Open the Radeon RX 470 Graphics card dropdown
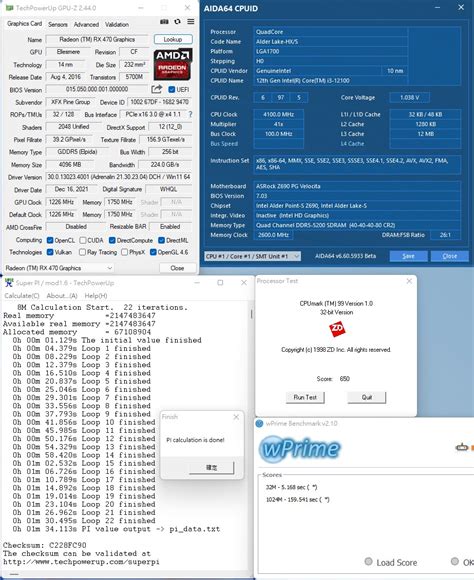This screenshot has width=474, height=580. click(59, 268)
